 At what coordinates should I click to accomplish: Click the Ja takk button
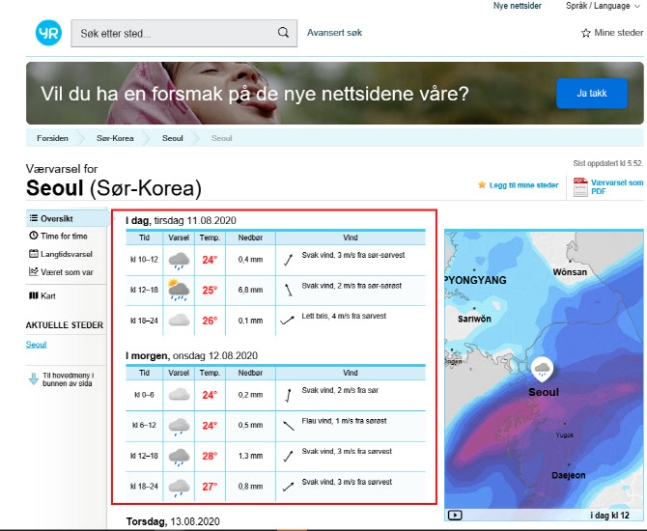coord(592,93)
